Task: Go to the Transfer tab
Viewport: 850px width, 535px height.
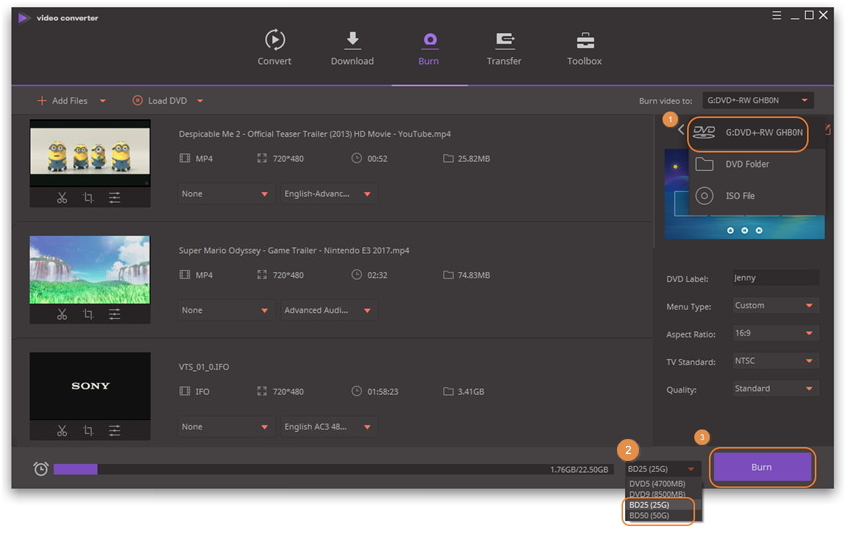Action: point(504,48)
